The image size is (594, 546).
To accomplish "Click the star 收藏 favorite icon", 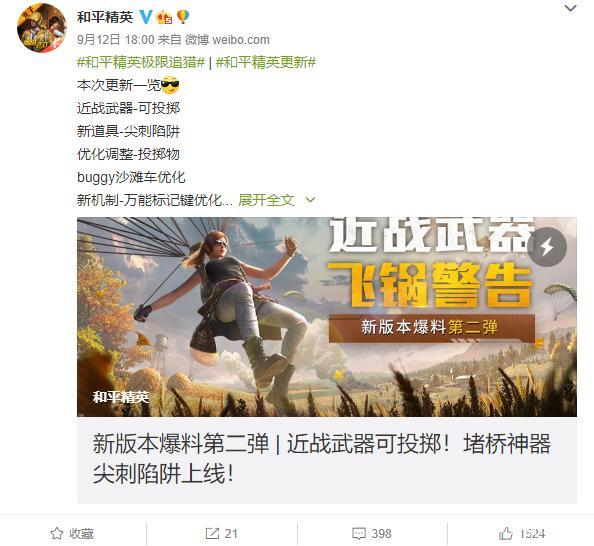I will (56, 533).
